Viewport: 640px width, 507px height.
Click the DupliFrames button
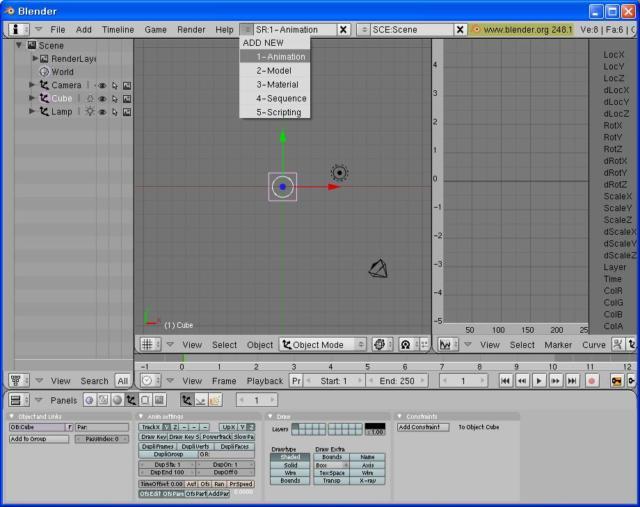pyautogui.click(x=158, y=447)
